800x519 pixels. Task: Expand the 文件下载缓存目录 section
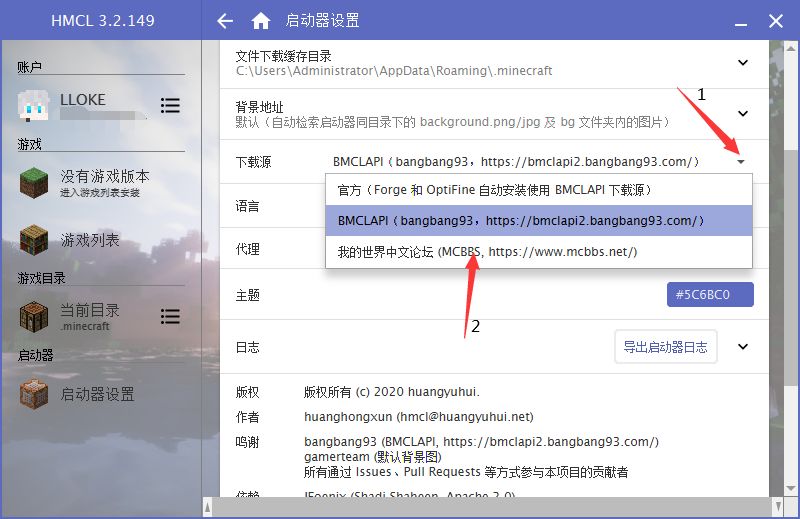(x=743, y=62)
